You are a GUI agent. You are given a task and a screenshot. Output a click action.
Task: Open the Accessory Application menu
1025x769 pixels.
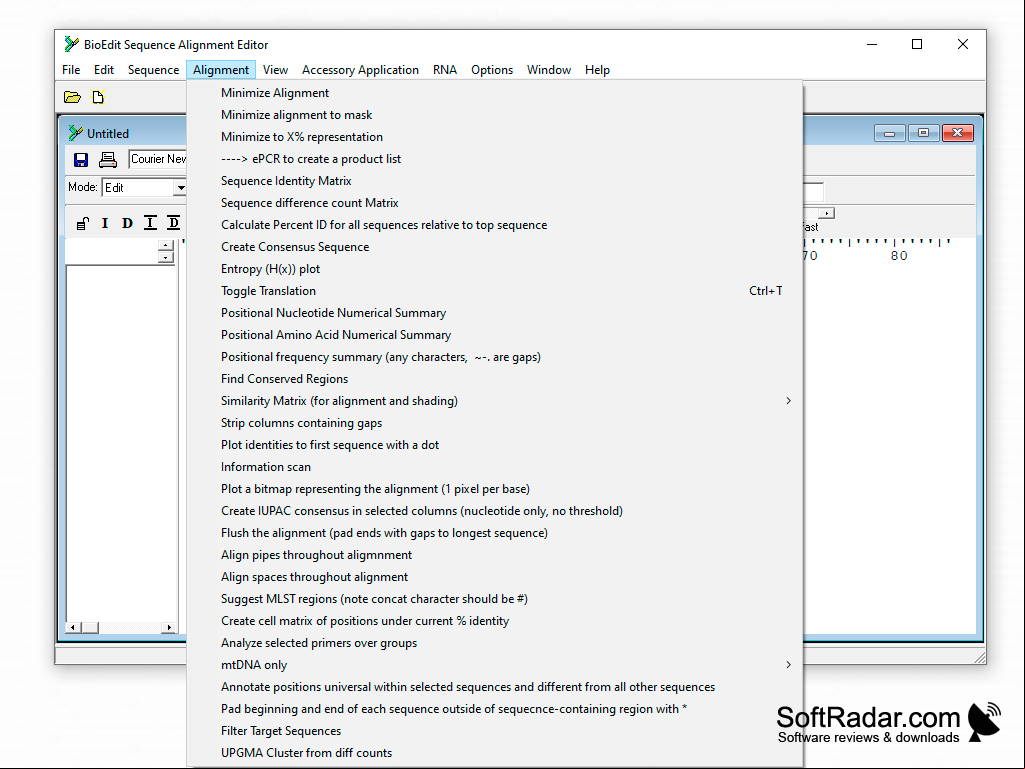click(360, 70)
